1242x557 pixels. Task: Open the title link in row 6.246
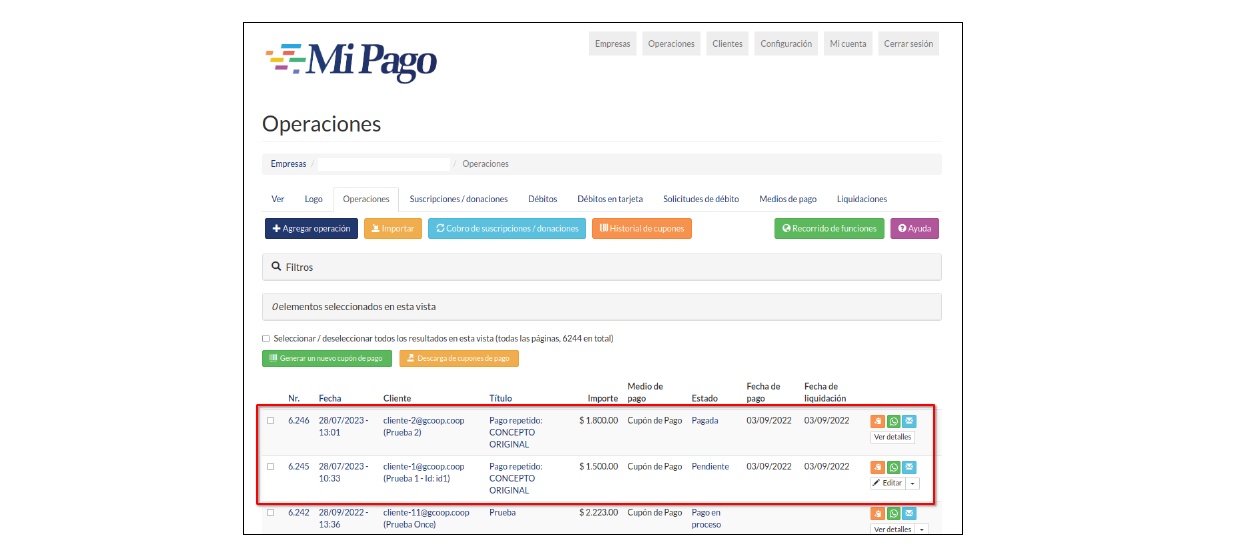pos(516,432)
